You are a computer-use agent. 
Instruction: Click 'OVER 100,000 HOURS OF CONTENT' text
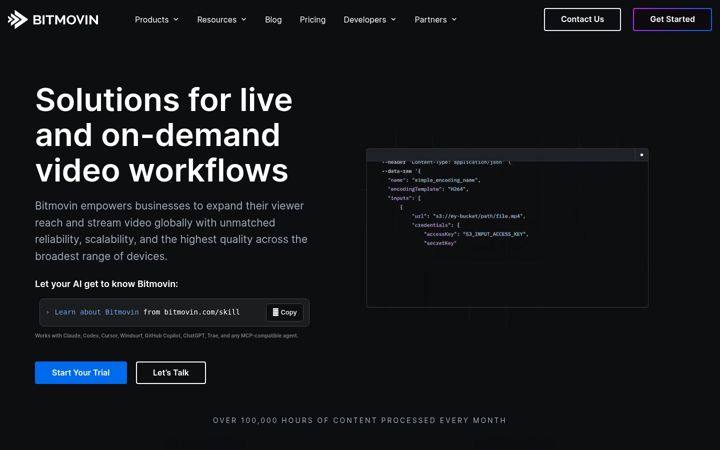coord(360,420)
